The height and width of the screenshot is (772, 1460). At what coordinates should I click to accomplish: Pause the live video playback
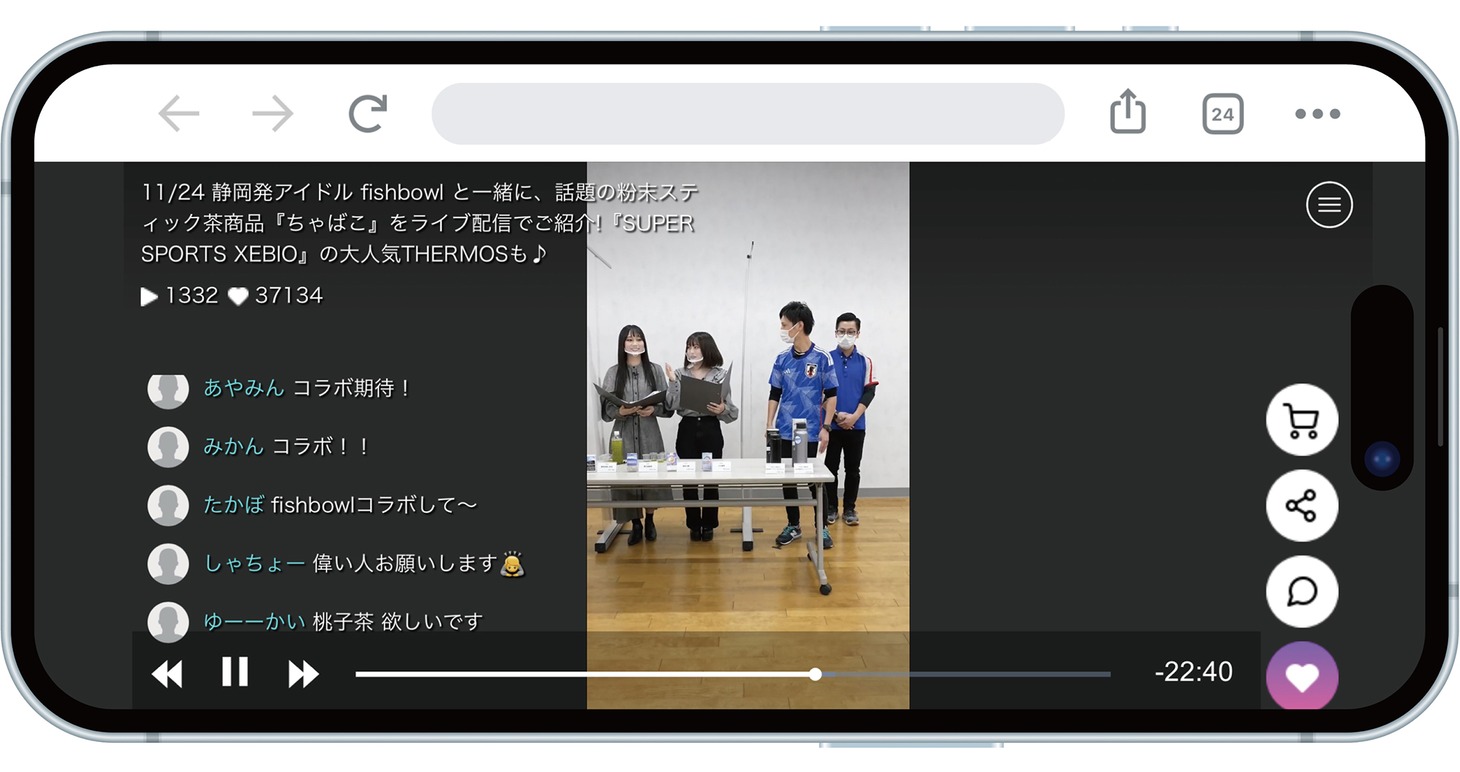tap(235, 672)
